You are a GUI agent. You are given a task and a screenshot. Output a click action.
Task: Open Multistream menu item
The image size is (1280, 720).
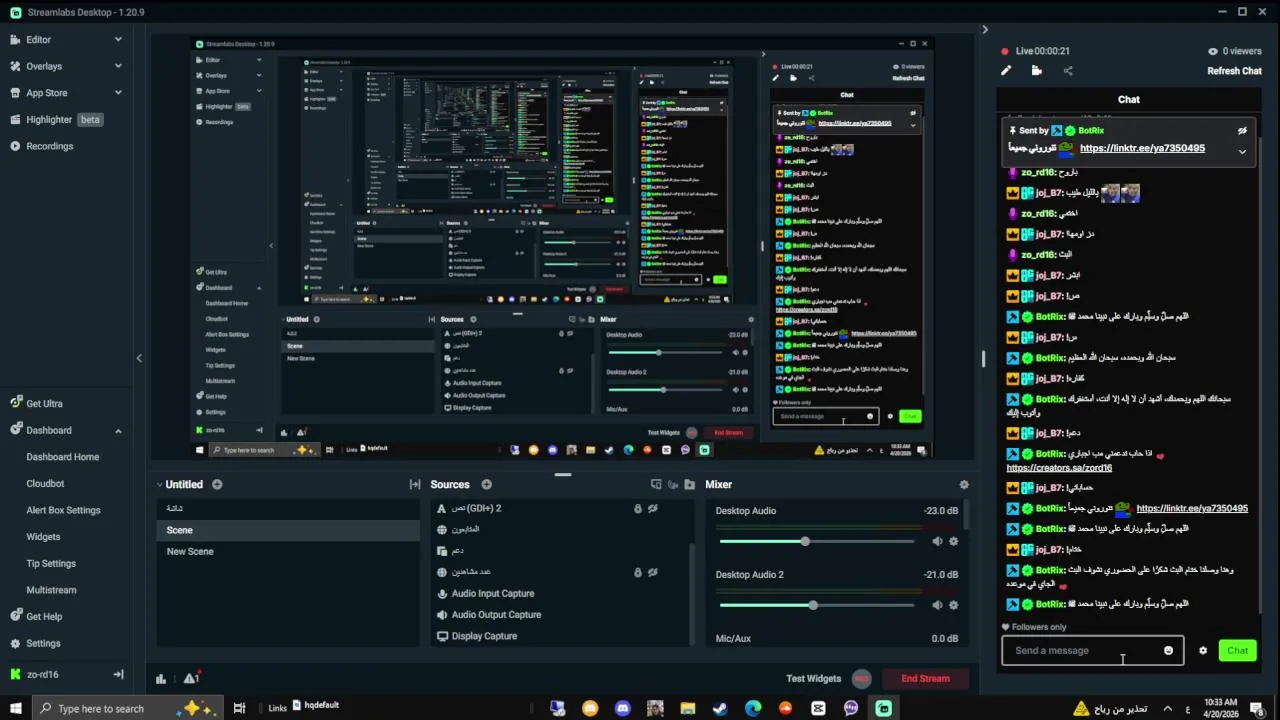pos(51,591)
